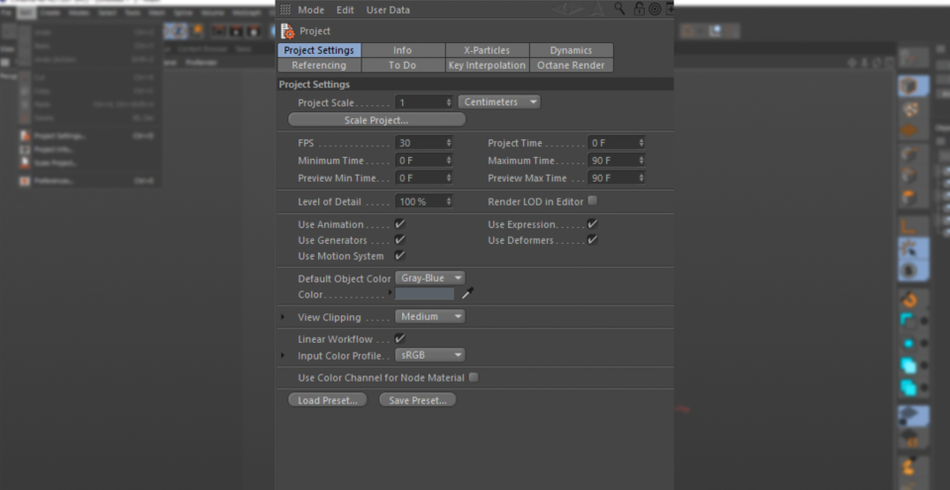Click the search magnifier icon in Attribute Manager
950x490 pixels.
pyautogui.click(x=619, y=8)
